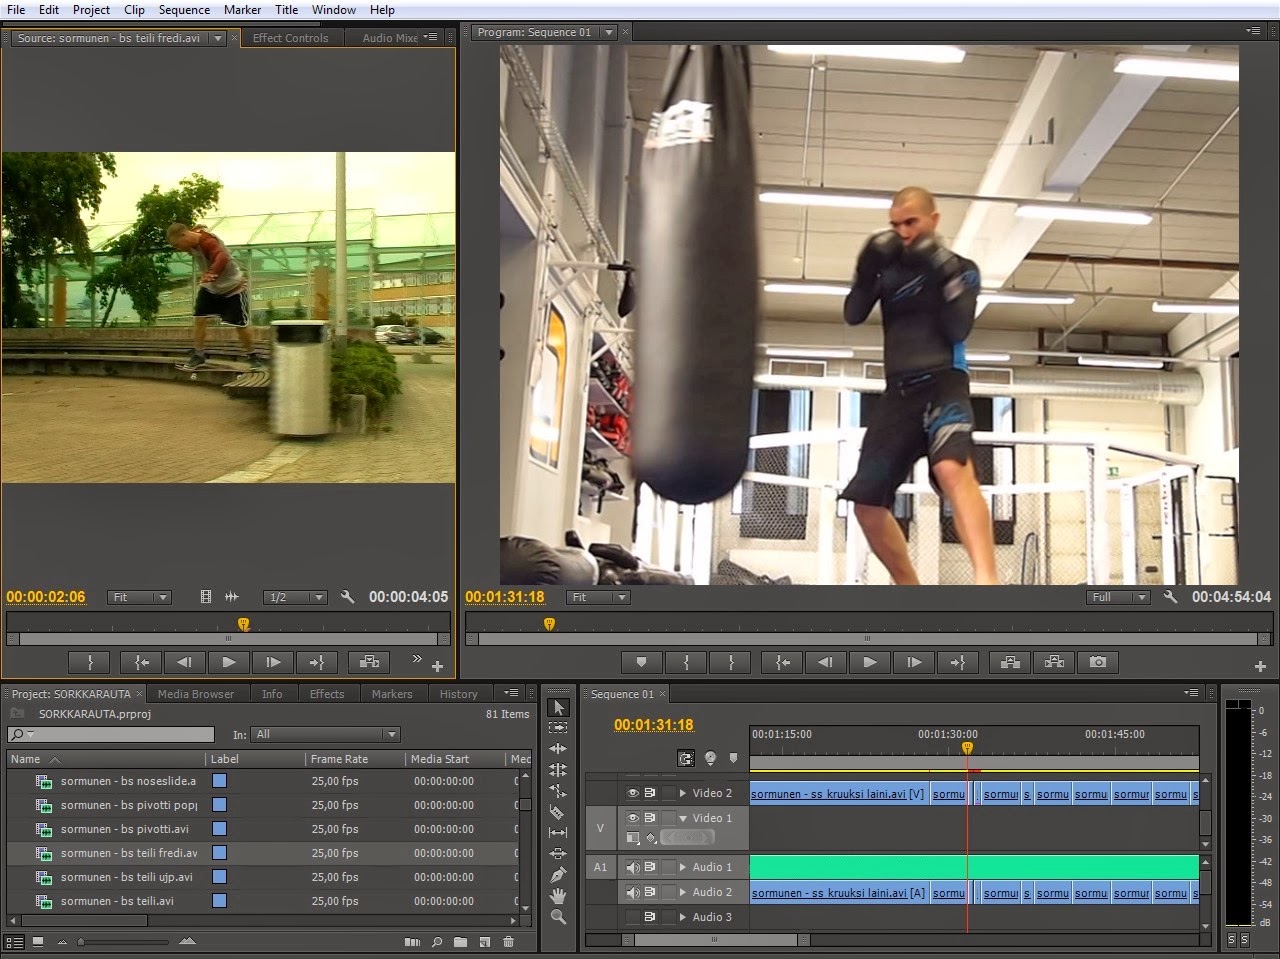The width and height of the screenshot is (1280, 959).
Task: Mute Audio 2 track speaker
Action: pos(632,892)
